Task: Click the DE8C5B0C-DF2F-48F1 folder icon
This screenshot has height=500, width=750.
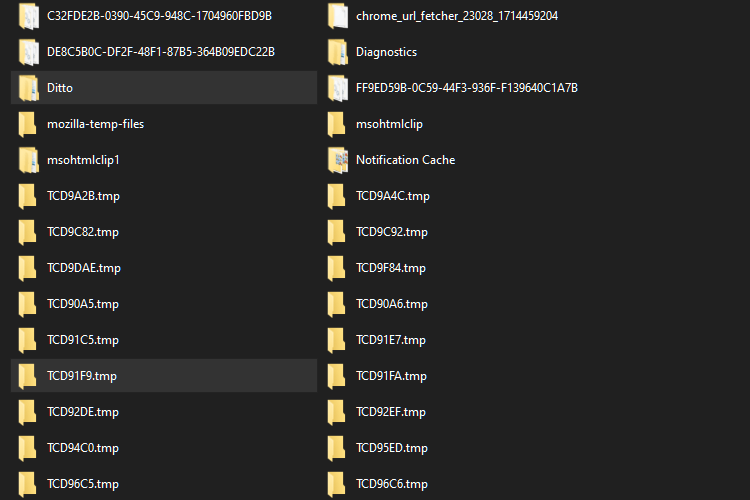Action: (x=28, y=52)
